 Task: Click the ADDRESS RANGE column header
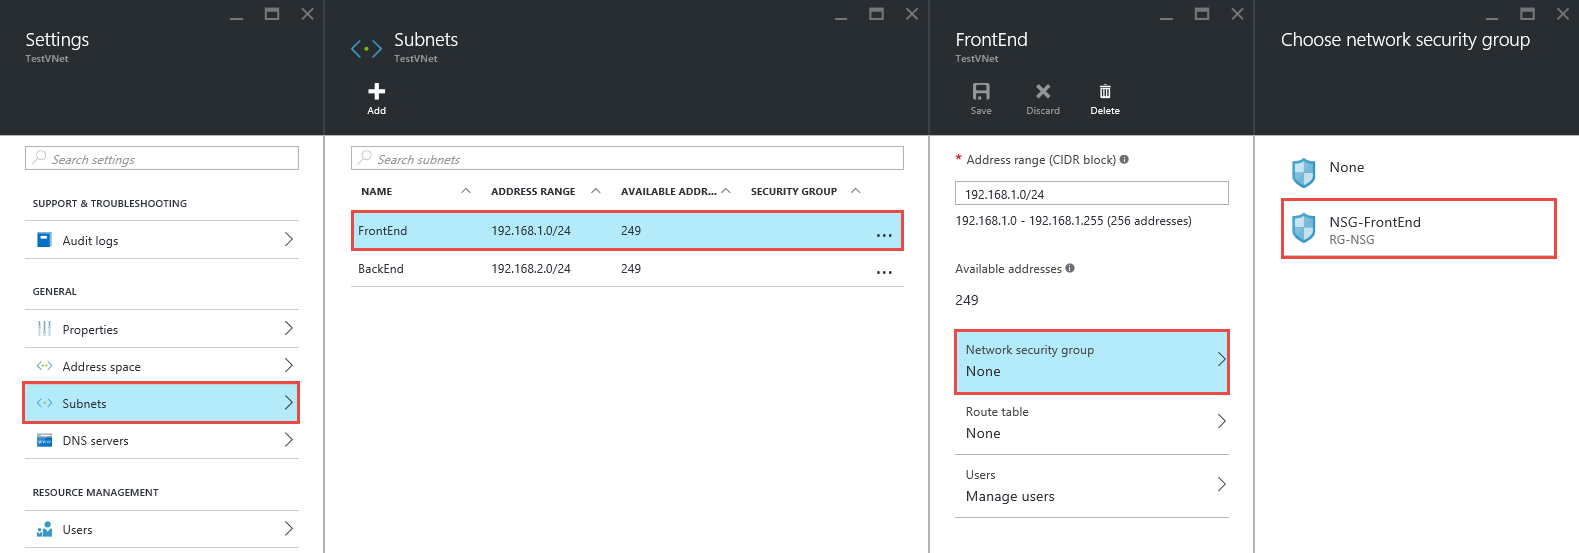(533, 191)
